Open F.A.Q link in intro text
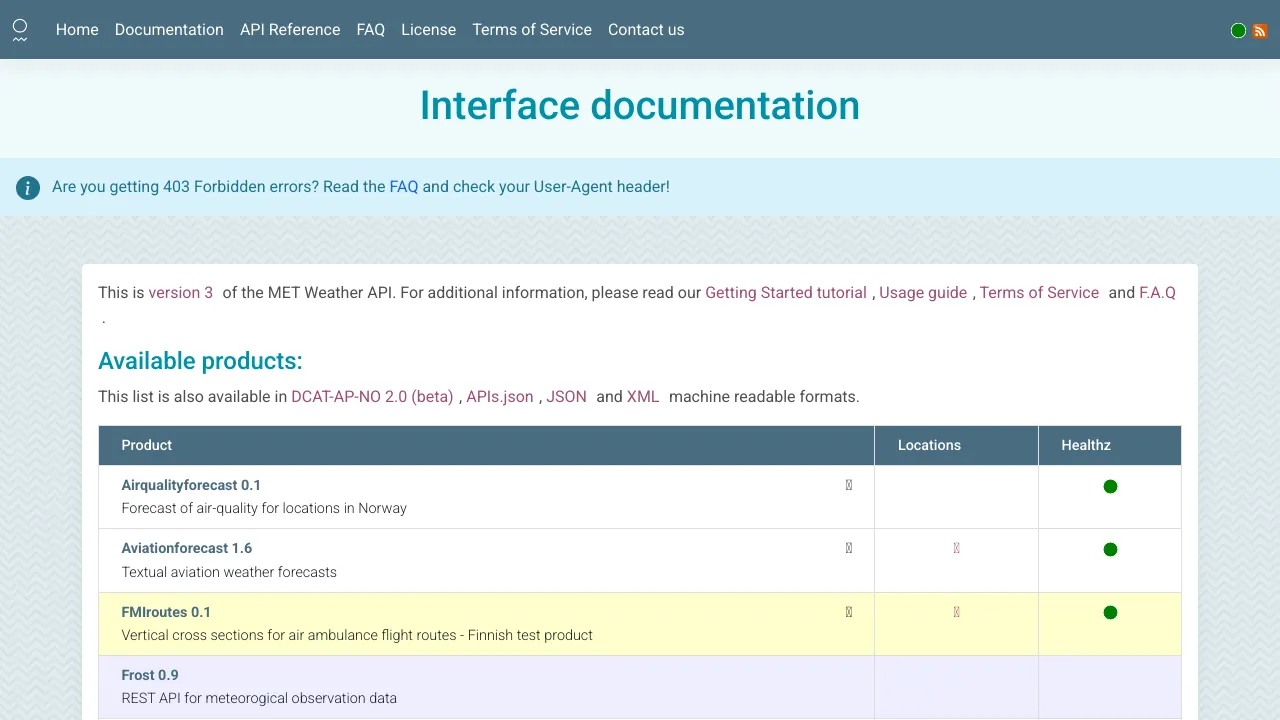Viewport: 1280px width, 720px height. coord(1158,293)
